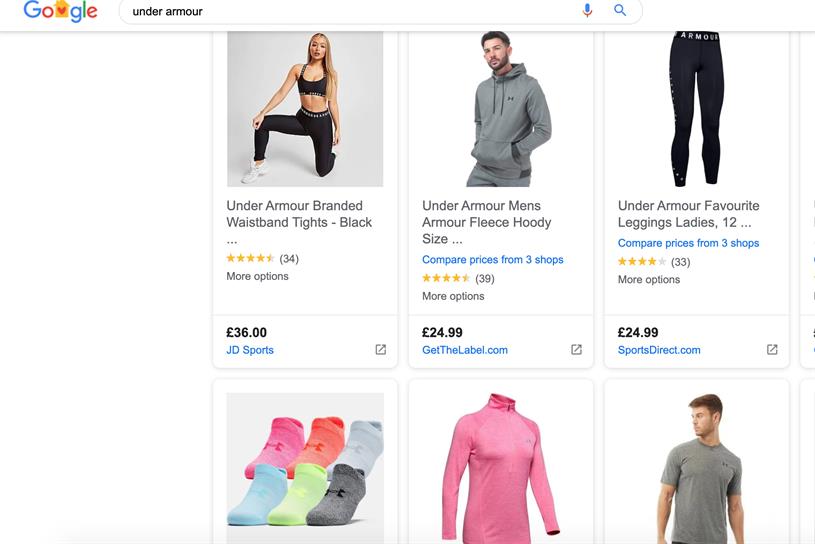The image size is (815, 544).
Task: Open JD Sports listing external link icon
Action: point(381,350)
